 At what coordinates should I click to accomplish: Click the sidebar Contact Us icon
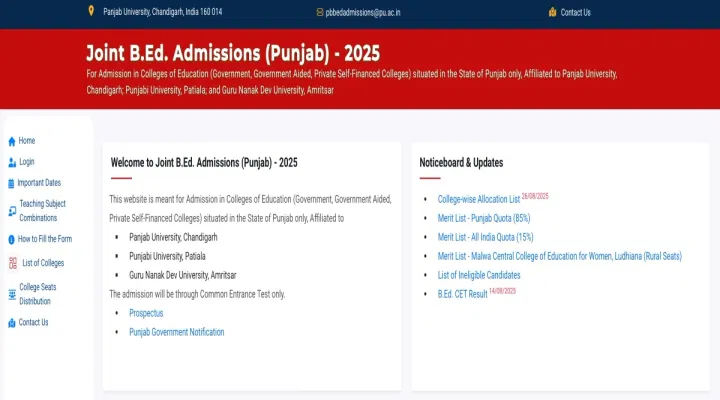12,323
